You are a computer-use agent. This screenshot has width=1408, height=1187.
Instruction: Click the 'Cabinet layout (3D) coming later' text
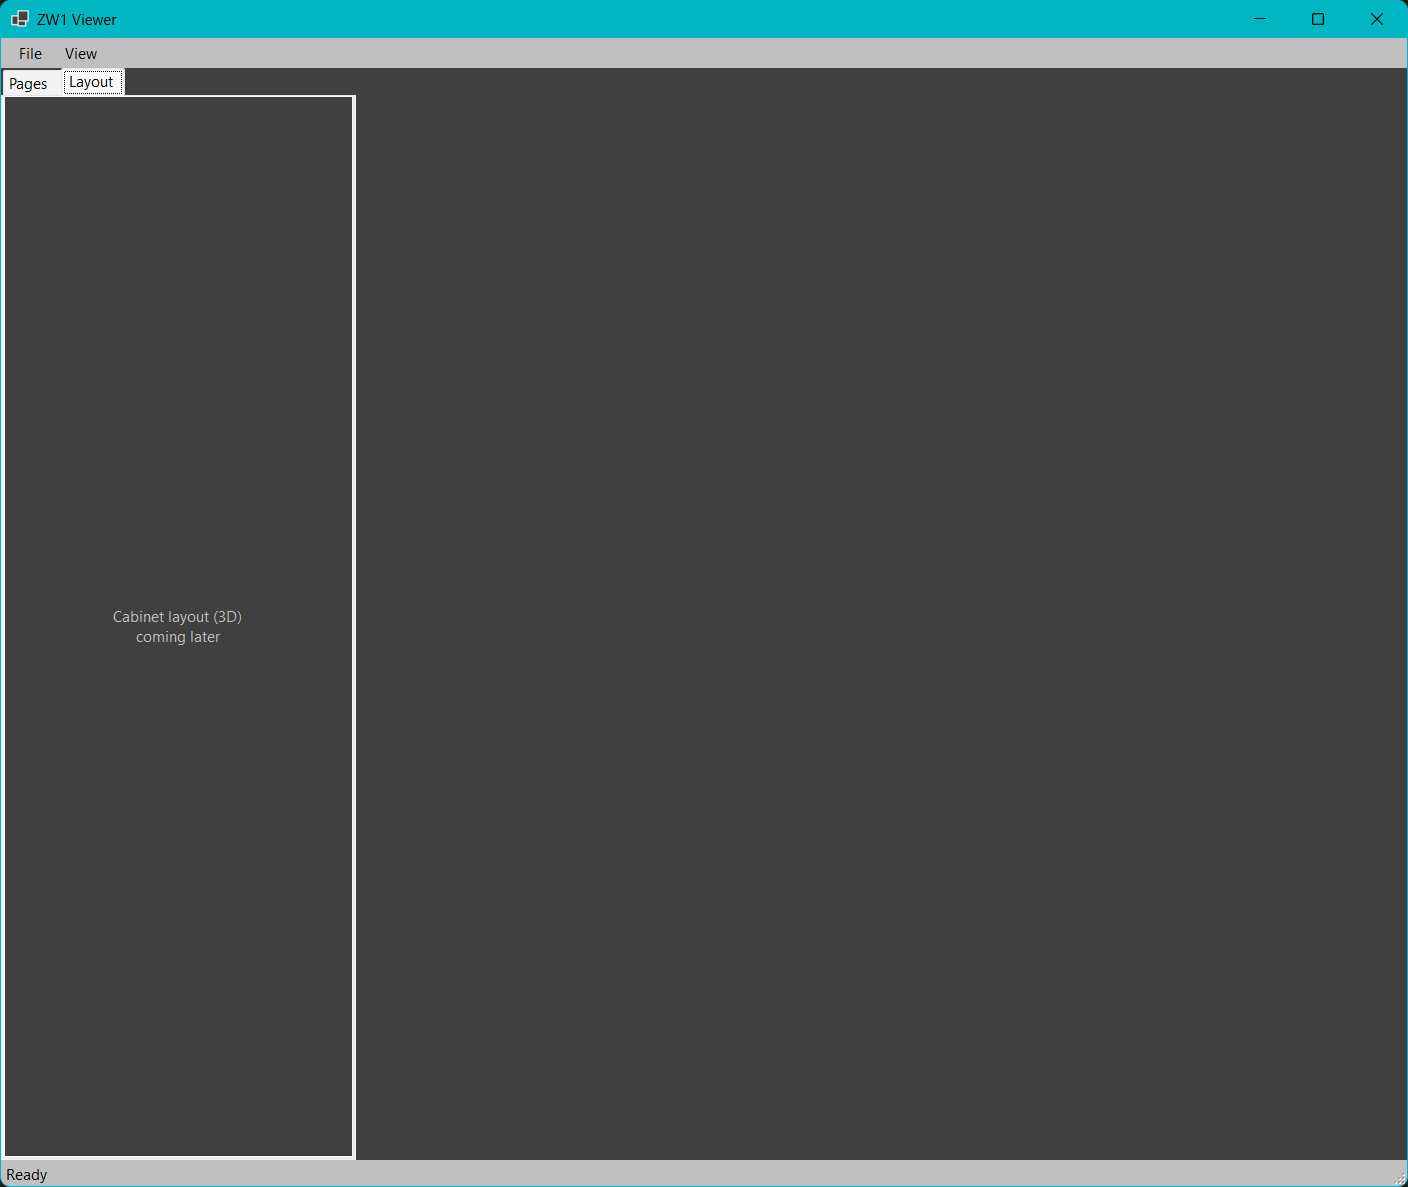click(178, 627)
